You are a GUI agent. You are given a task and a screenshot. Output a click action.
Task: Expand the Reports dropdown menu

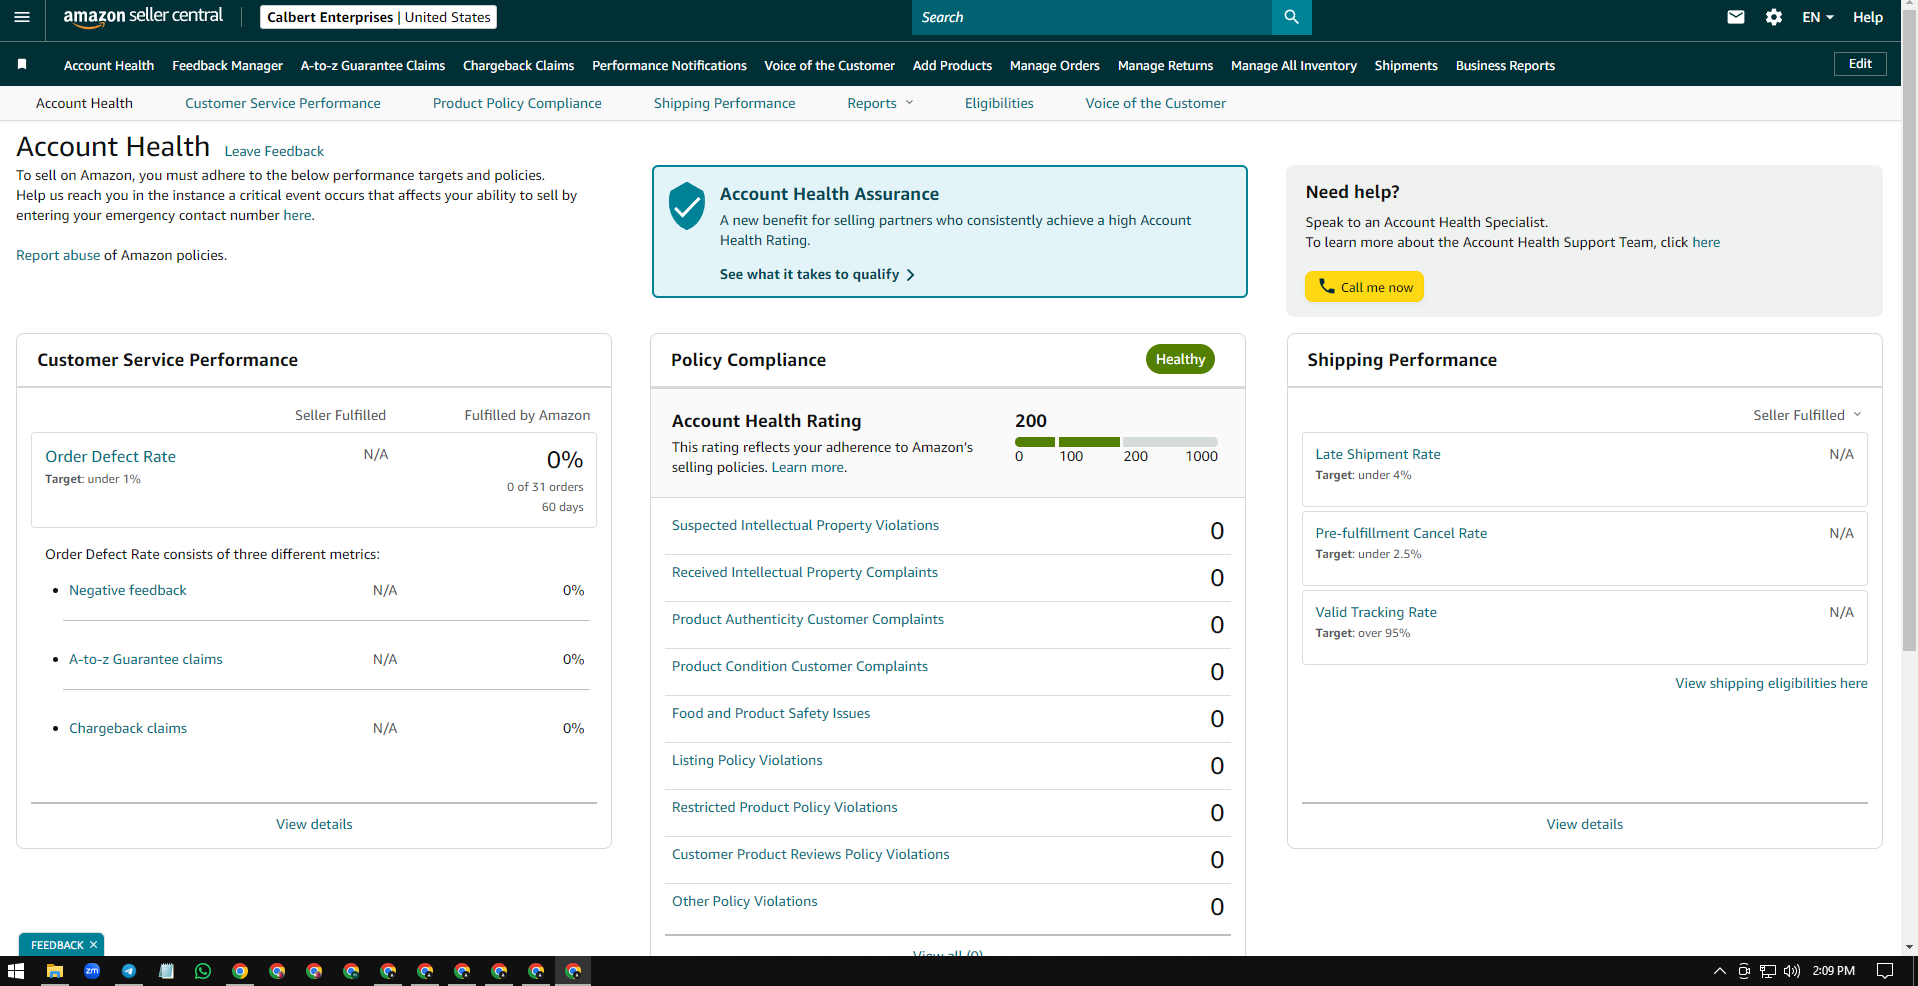point(880,103)
